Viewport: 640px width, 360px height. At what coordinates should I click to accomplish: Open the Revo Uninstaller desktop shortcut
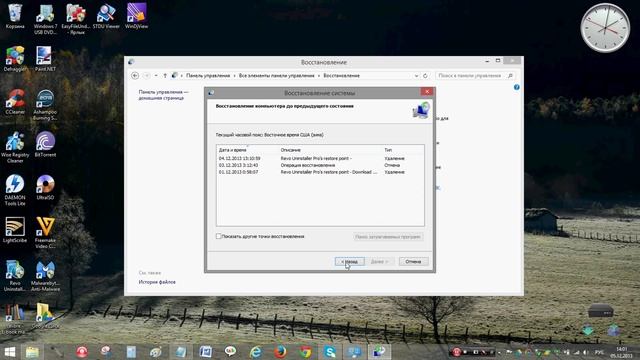[x=15, y=276]
